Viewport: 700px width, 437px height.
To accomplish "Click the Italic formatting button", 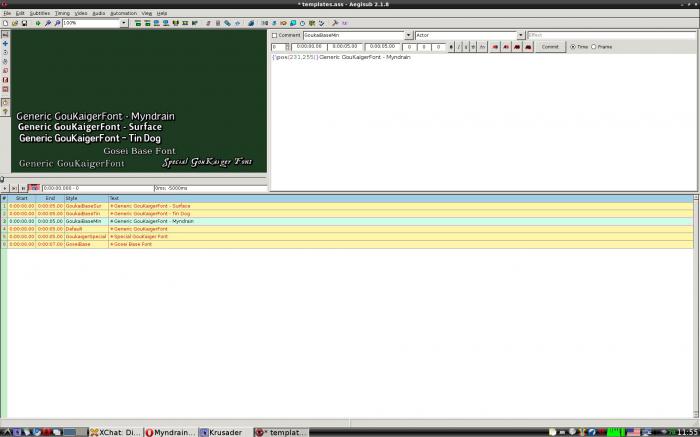I will [x=458, y=47].
